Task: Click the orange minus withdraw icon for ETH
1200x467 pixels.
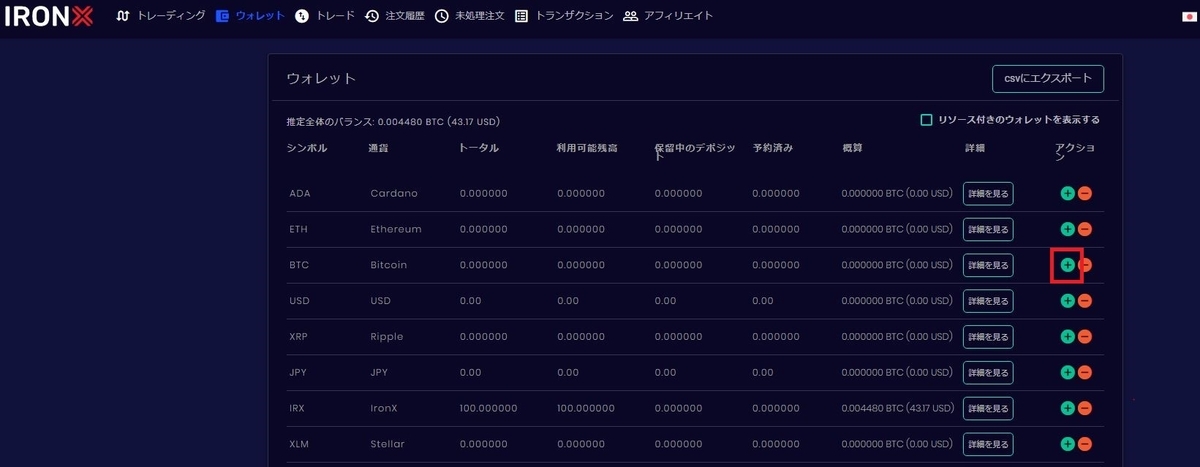Action: coord(1084,229)
